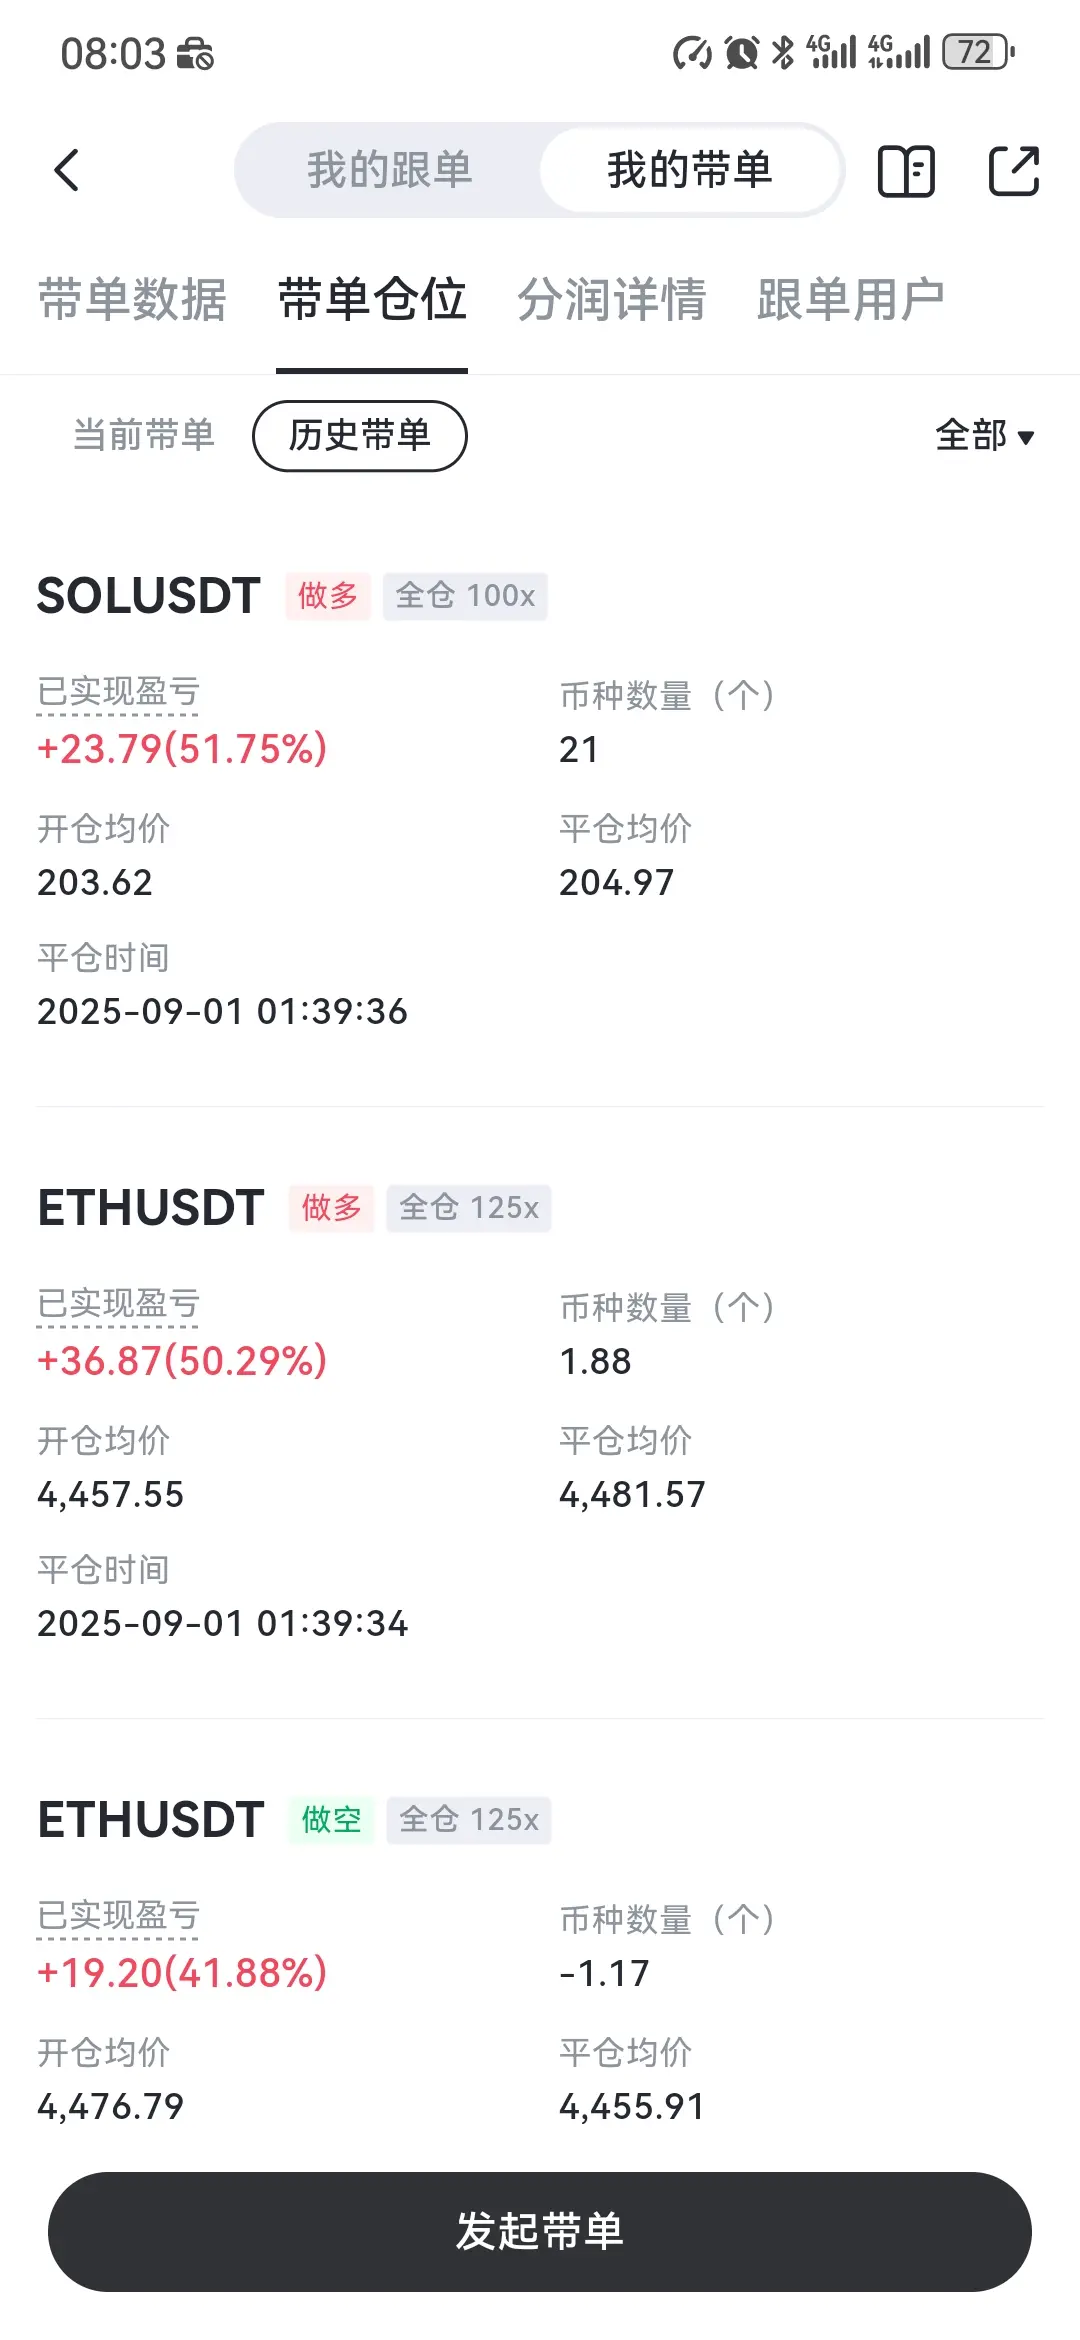This screenshot has width=1080, height=2340.
Task: Tap the alarm clock status icon
Action: tap(741, 52)
